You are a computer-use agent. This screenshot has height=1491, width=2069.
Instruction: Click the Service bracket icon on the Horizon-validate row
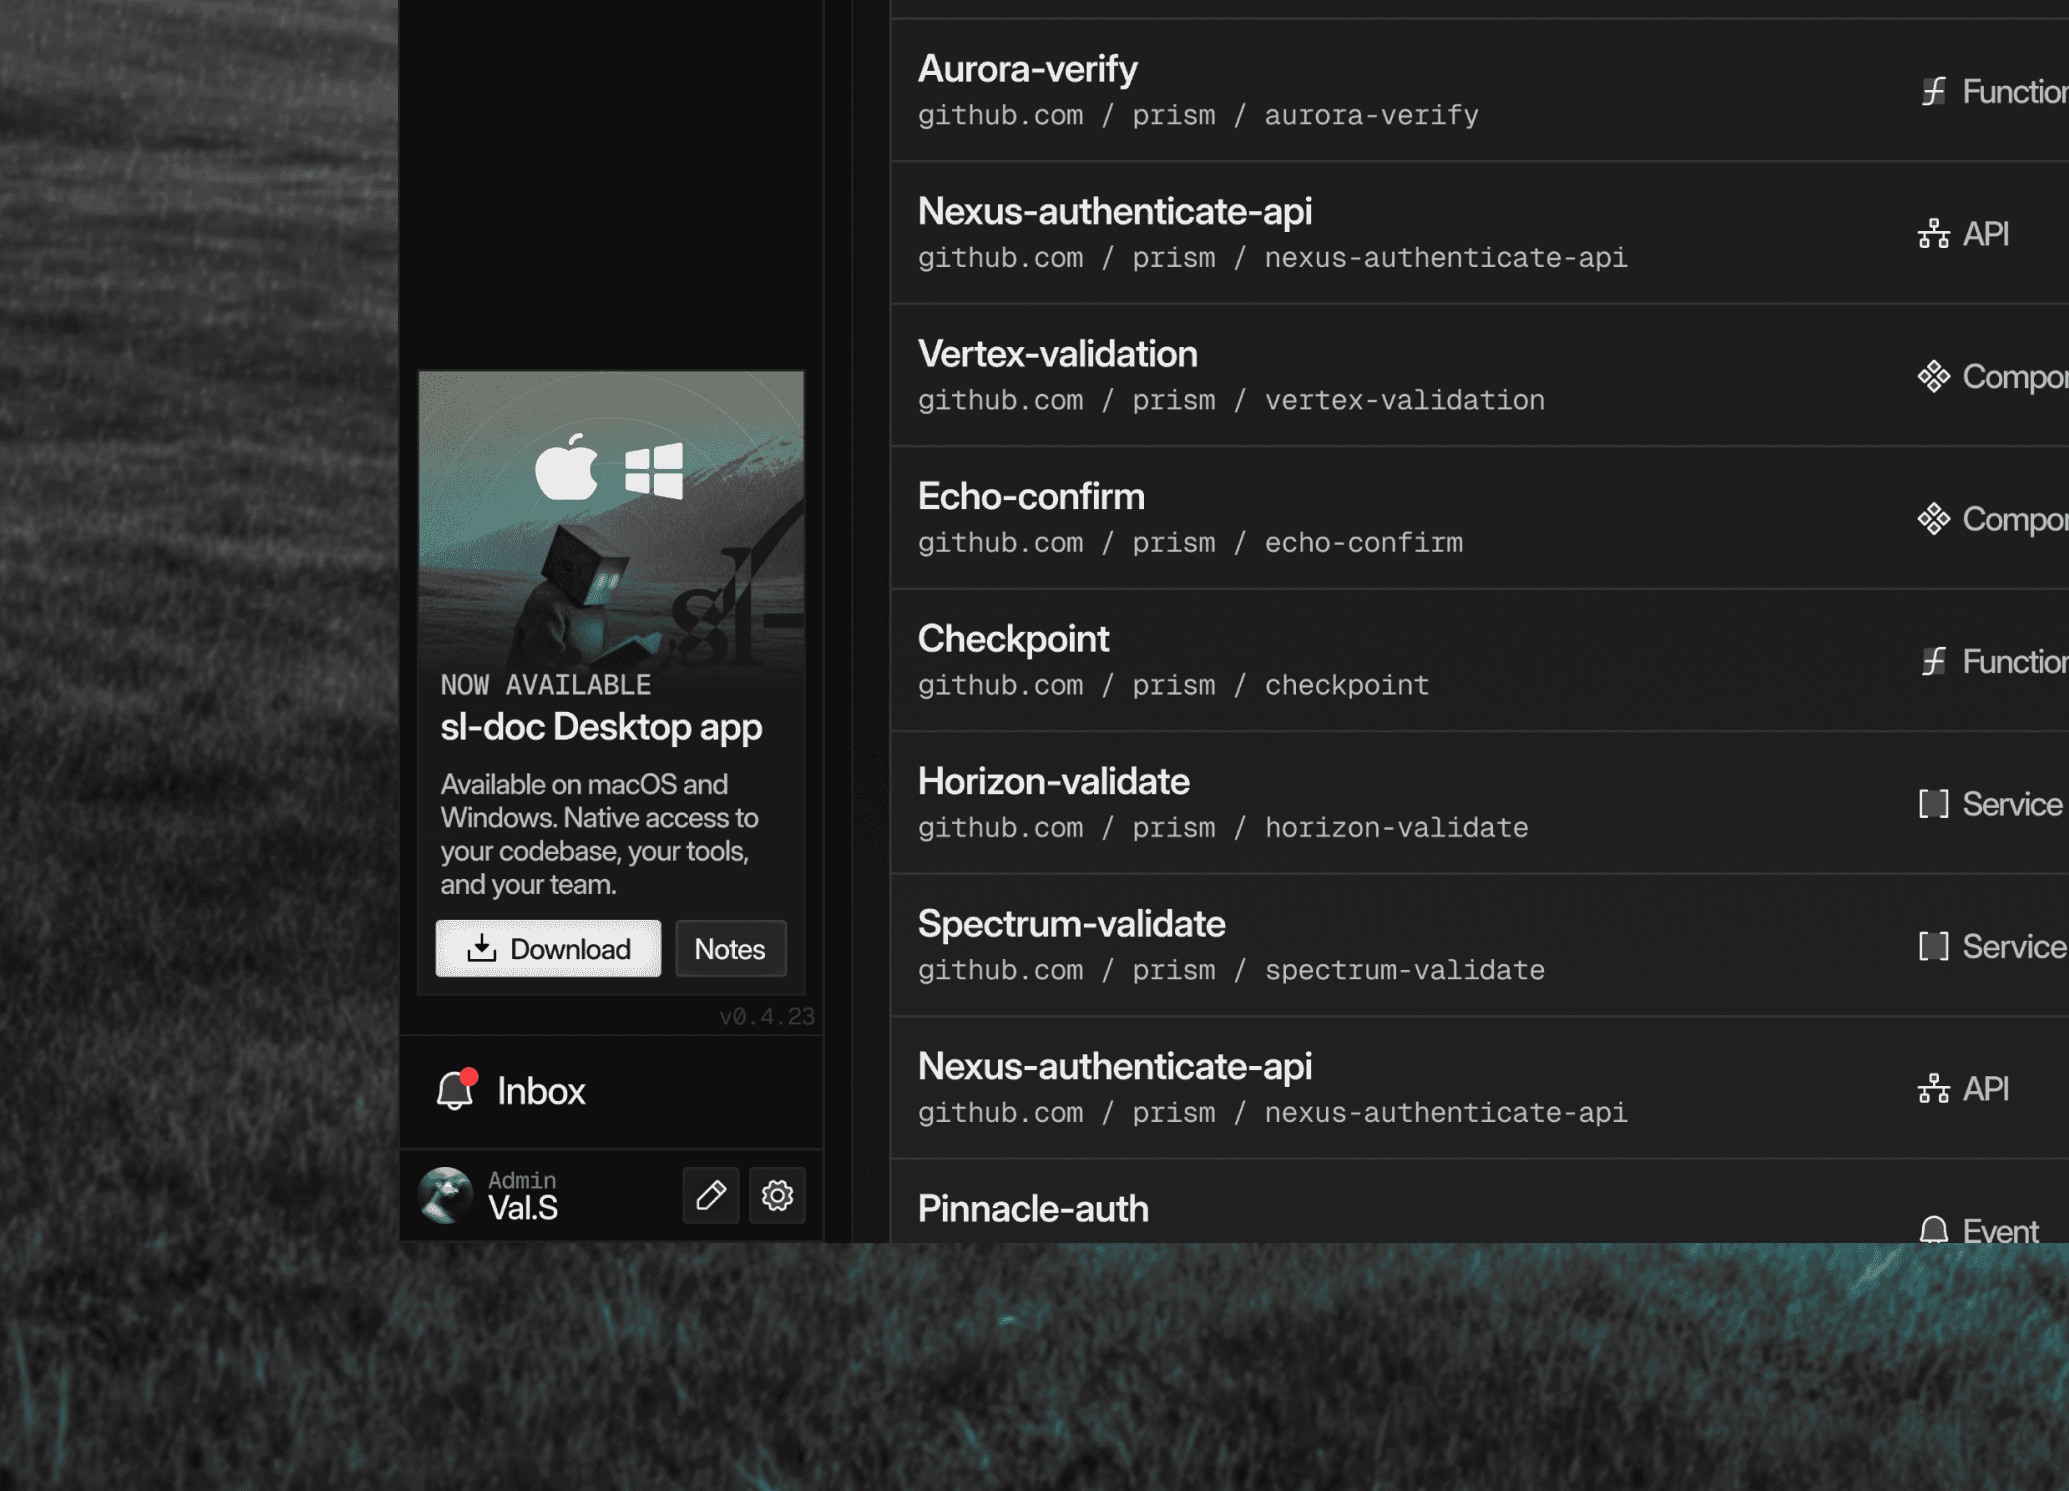(x=1933, y=804)
